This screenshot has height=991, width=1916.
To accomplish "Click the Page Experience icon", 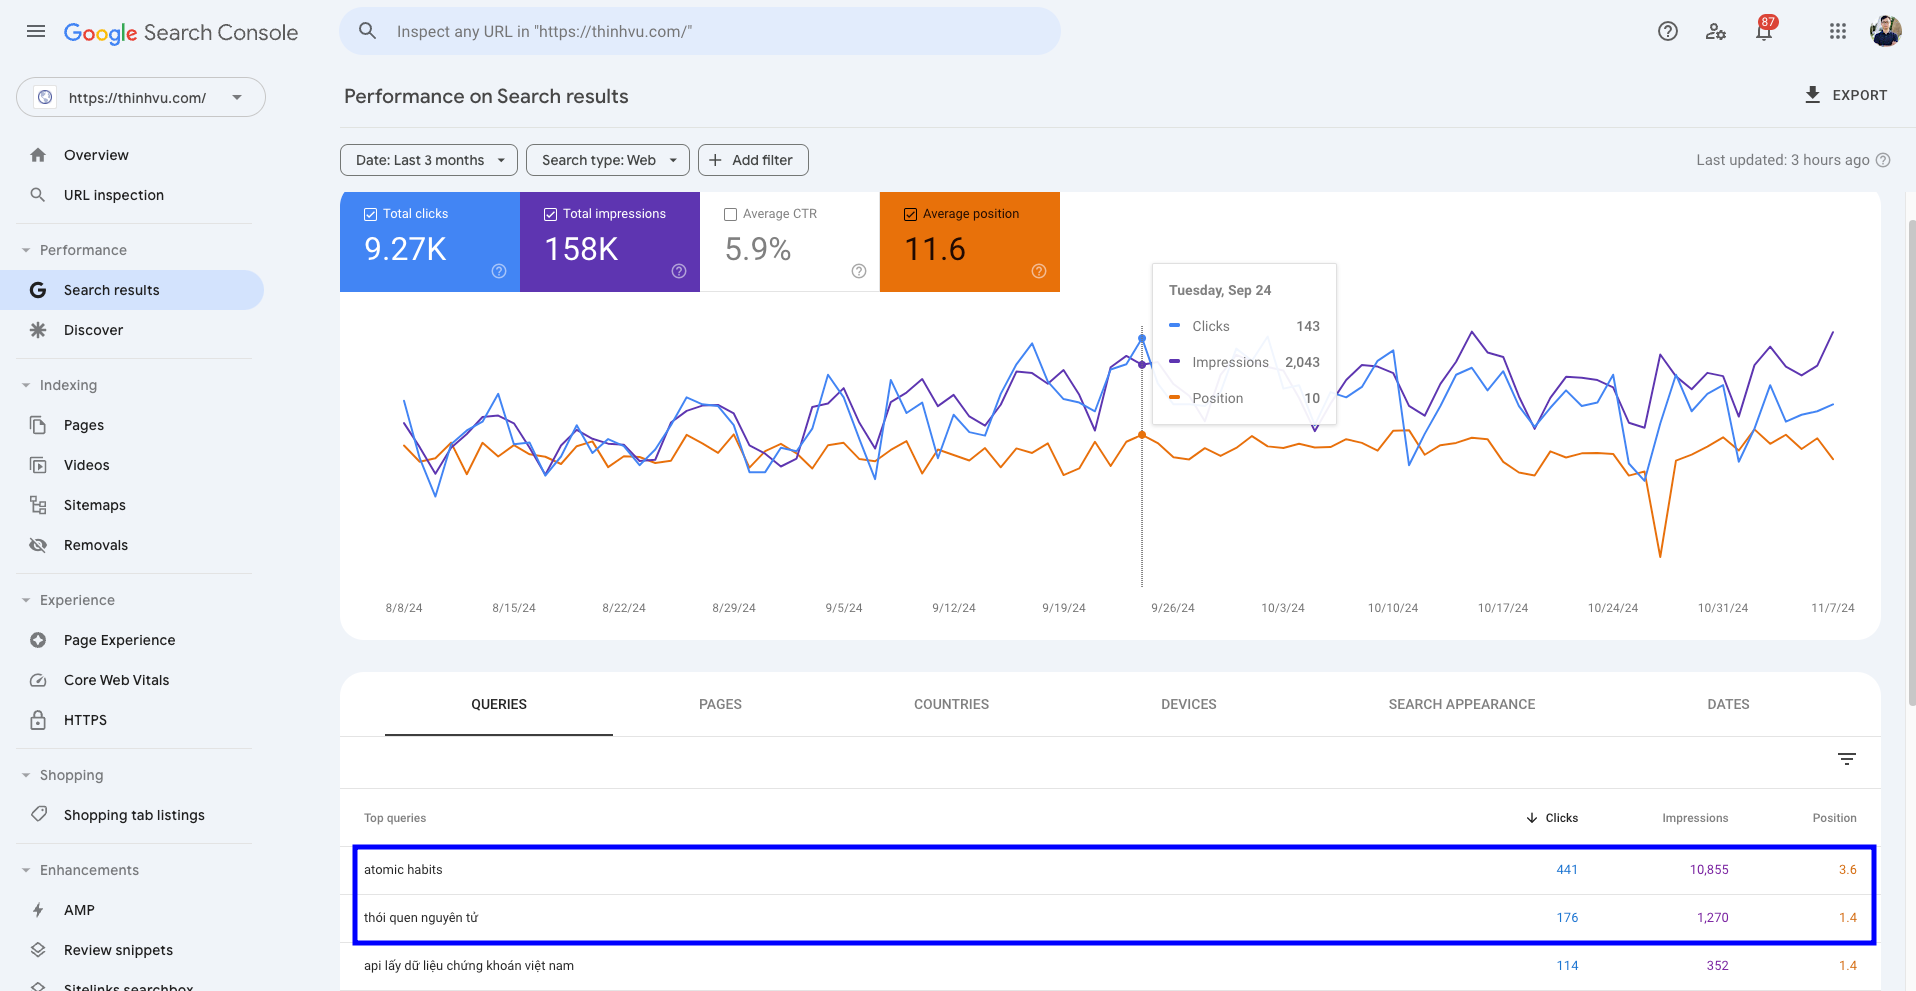I will [38, 640].
